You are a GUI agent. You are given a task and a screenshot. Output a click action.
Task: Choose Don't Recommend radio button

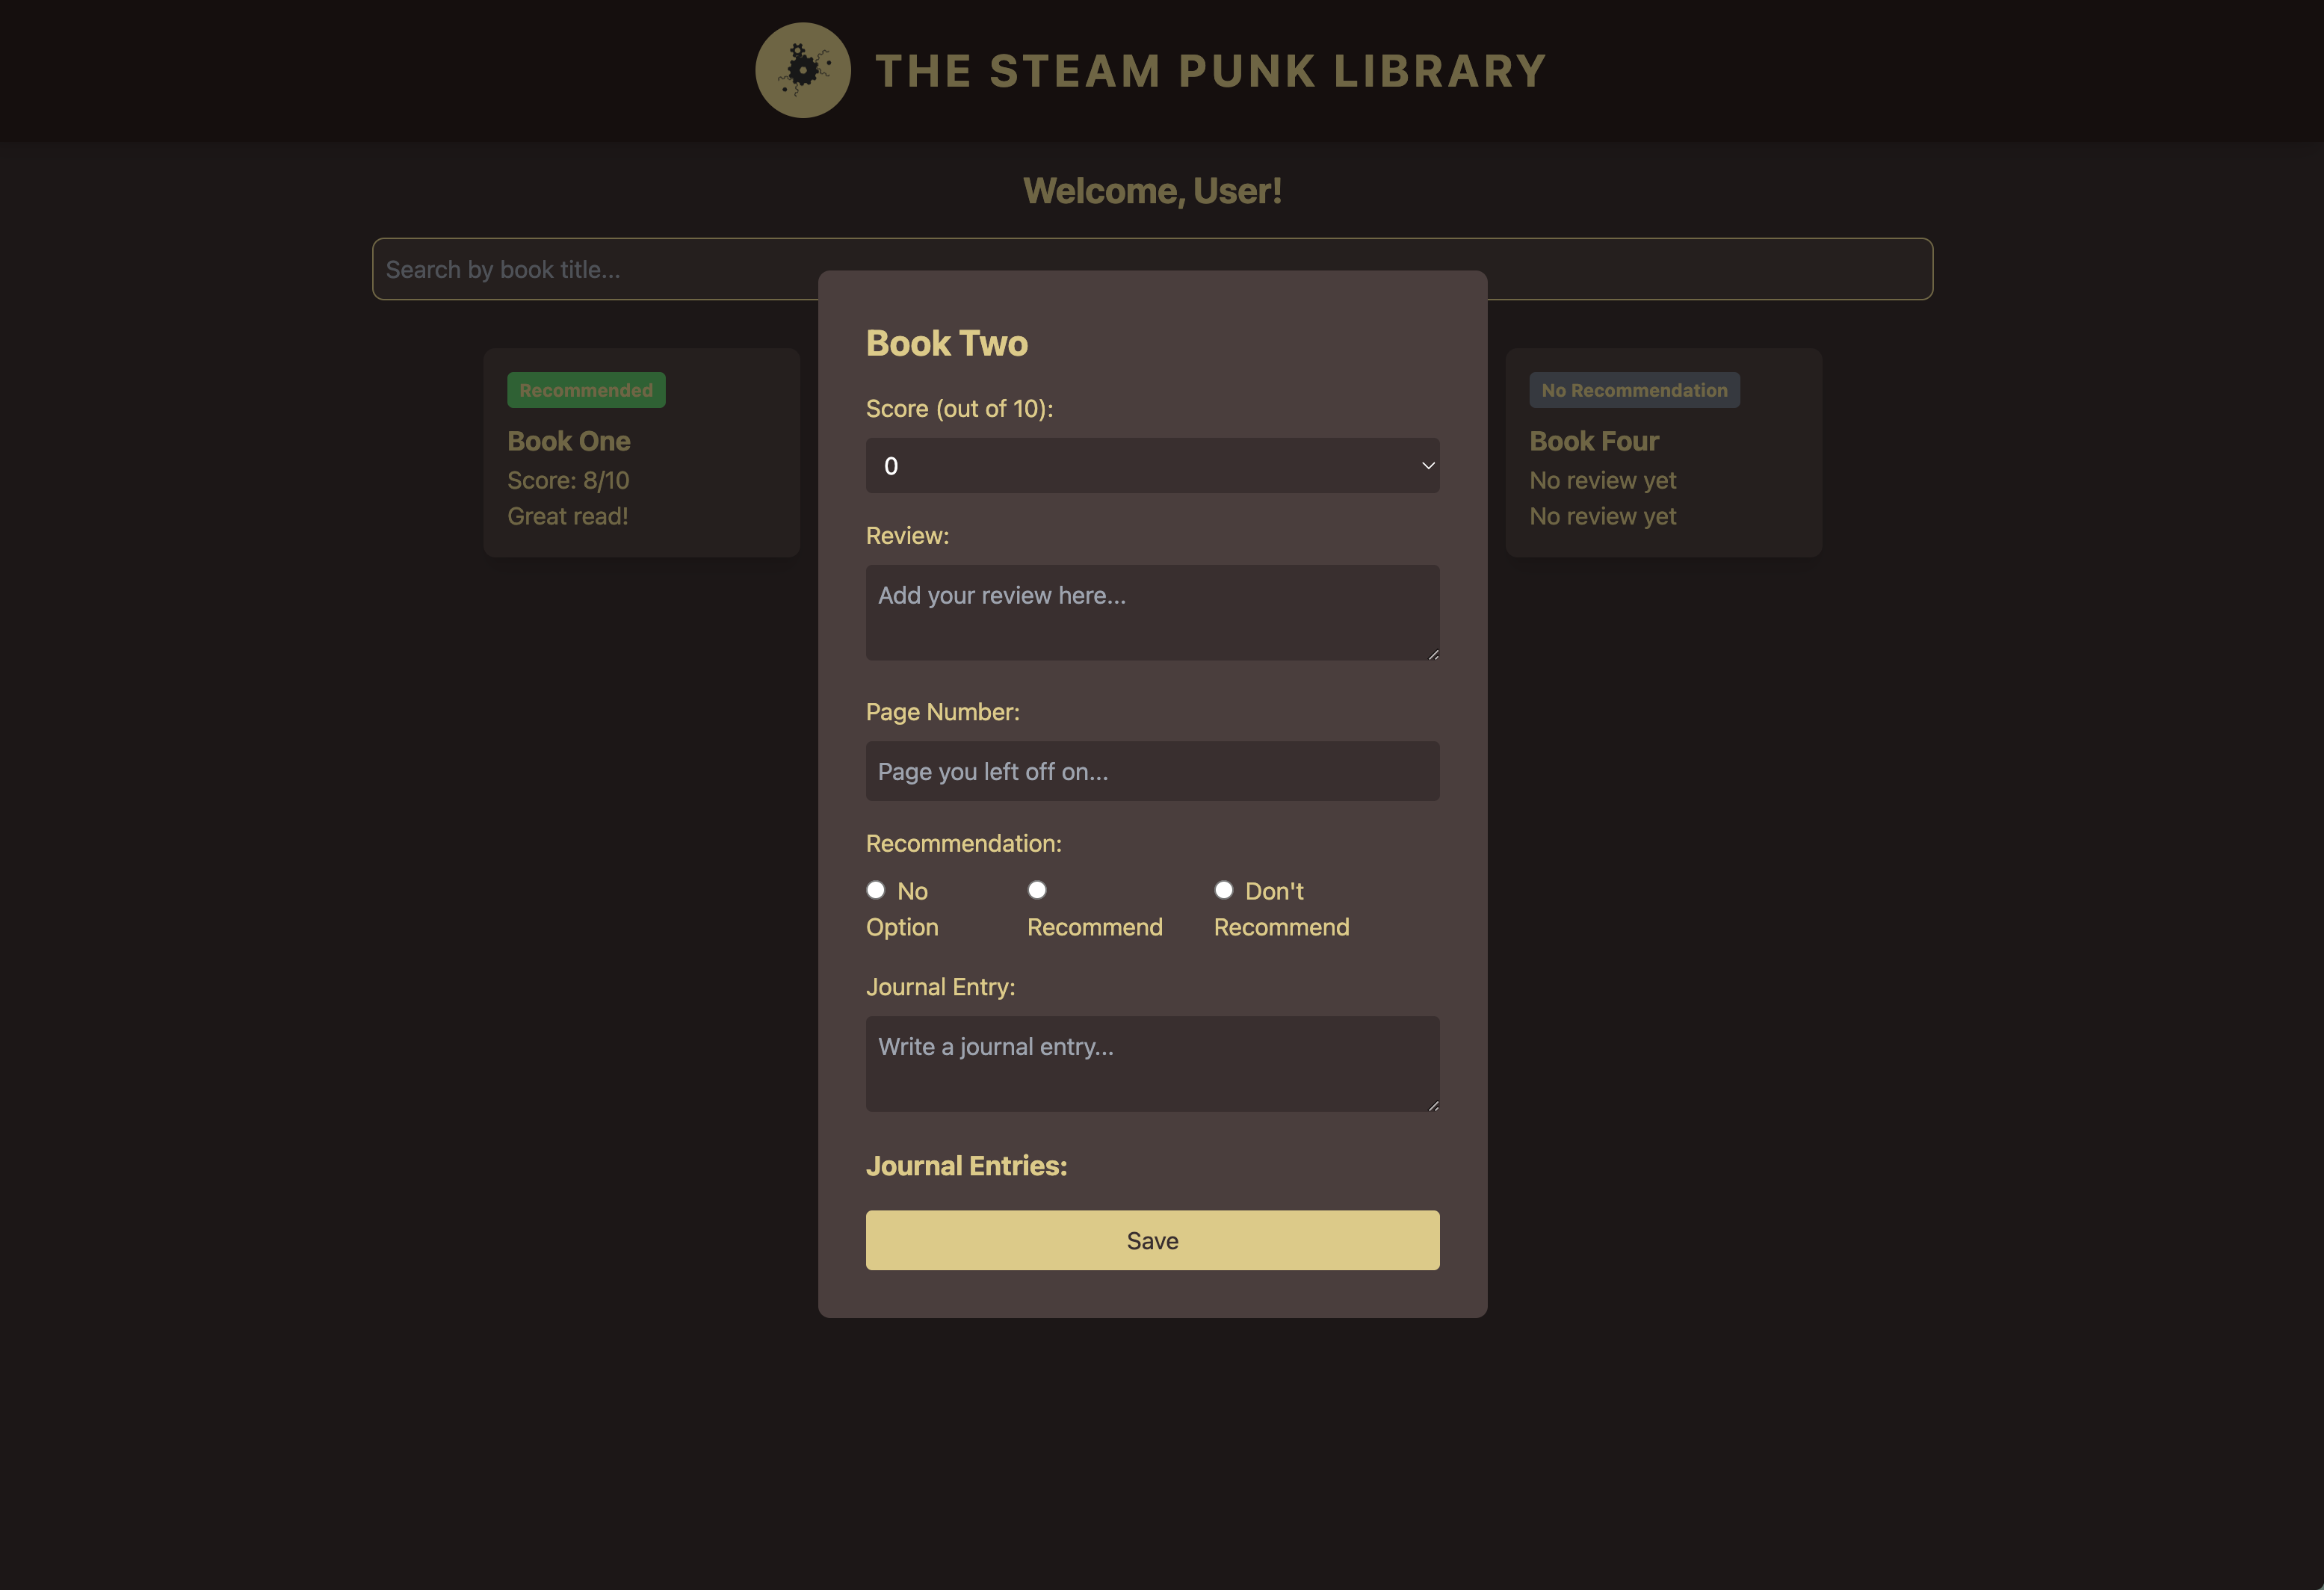click(1223, 890)
